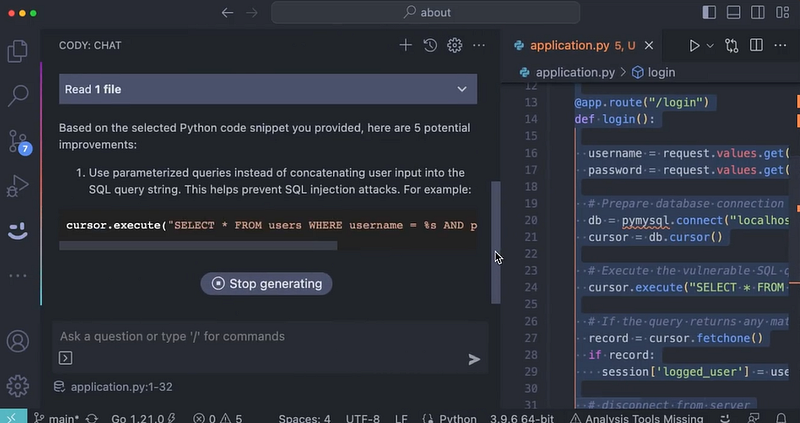Expand the Read 1 file section

pos(268,89)
